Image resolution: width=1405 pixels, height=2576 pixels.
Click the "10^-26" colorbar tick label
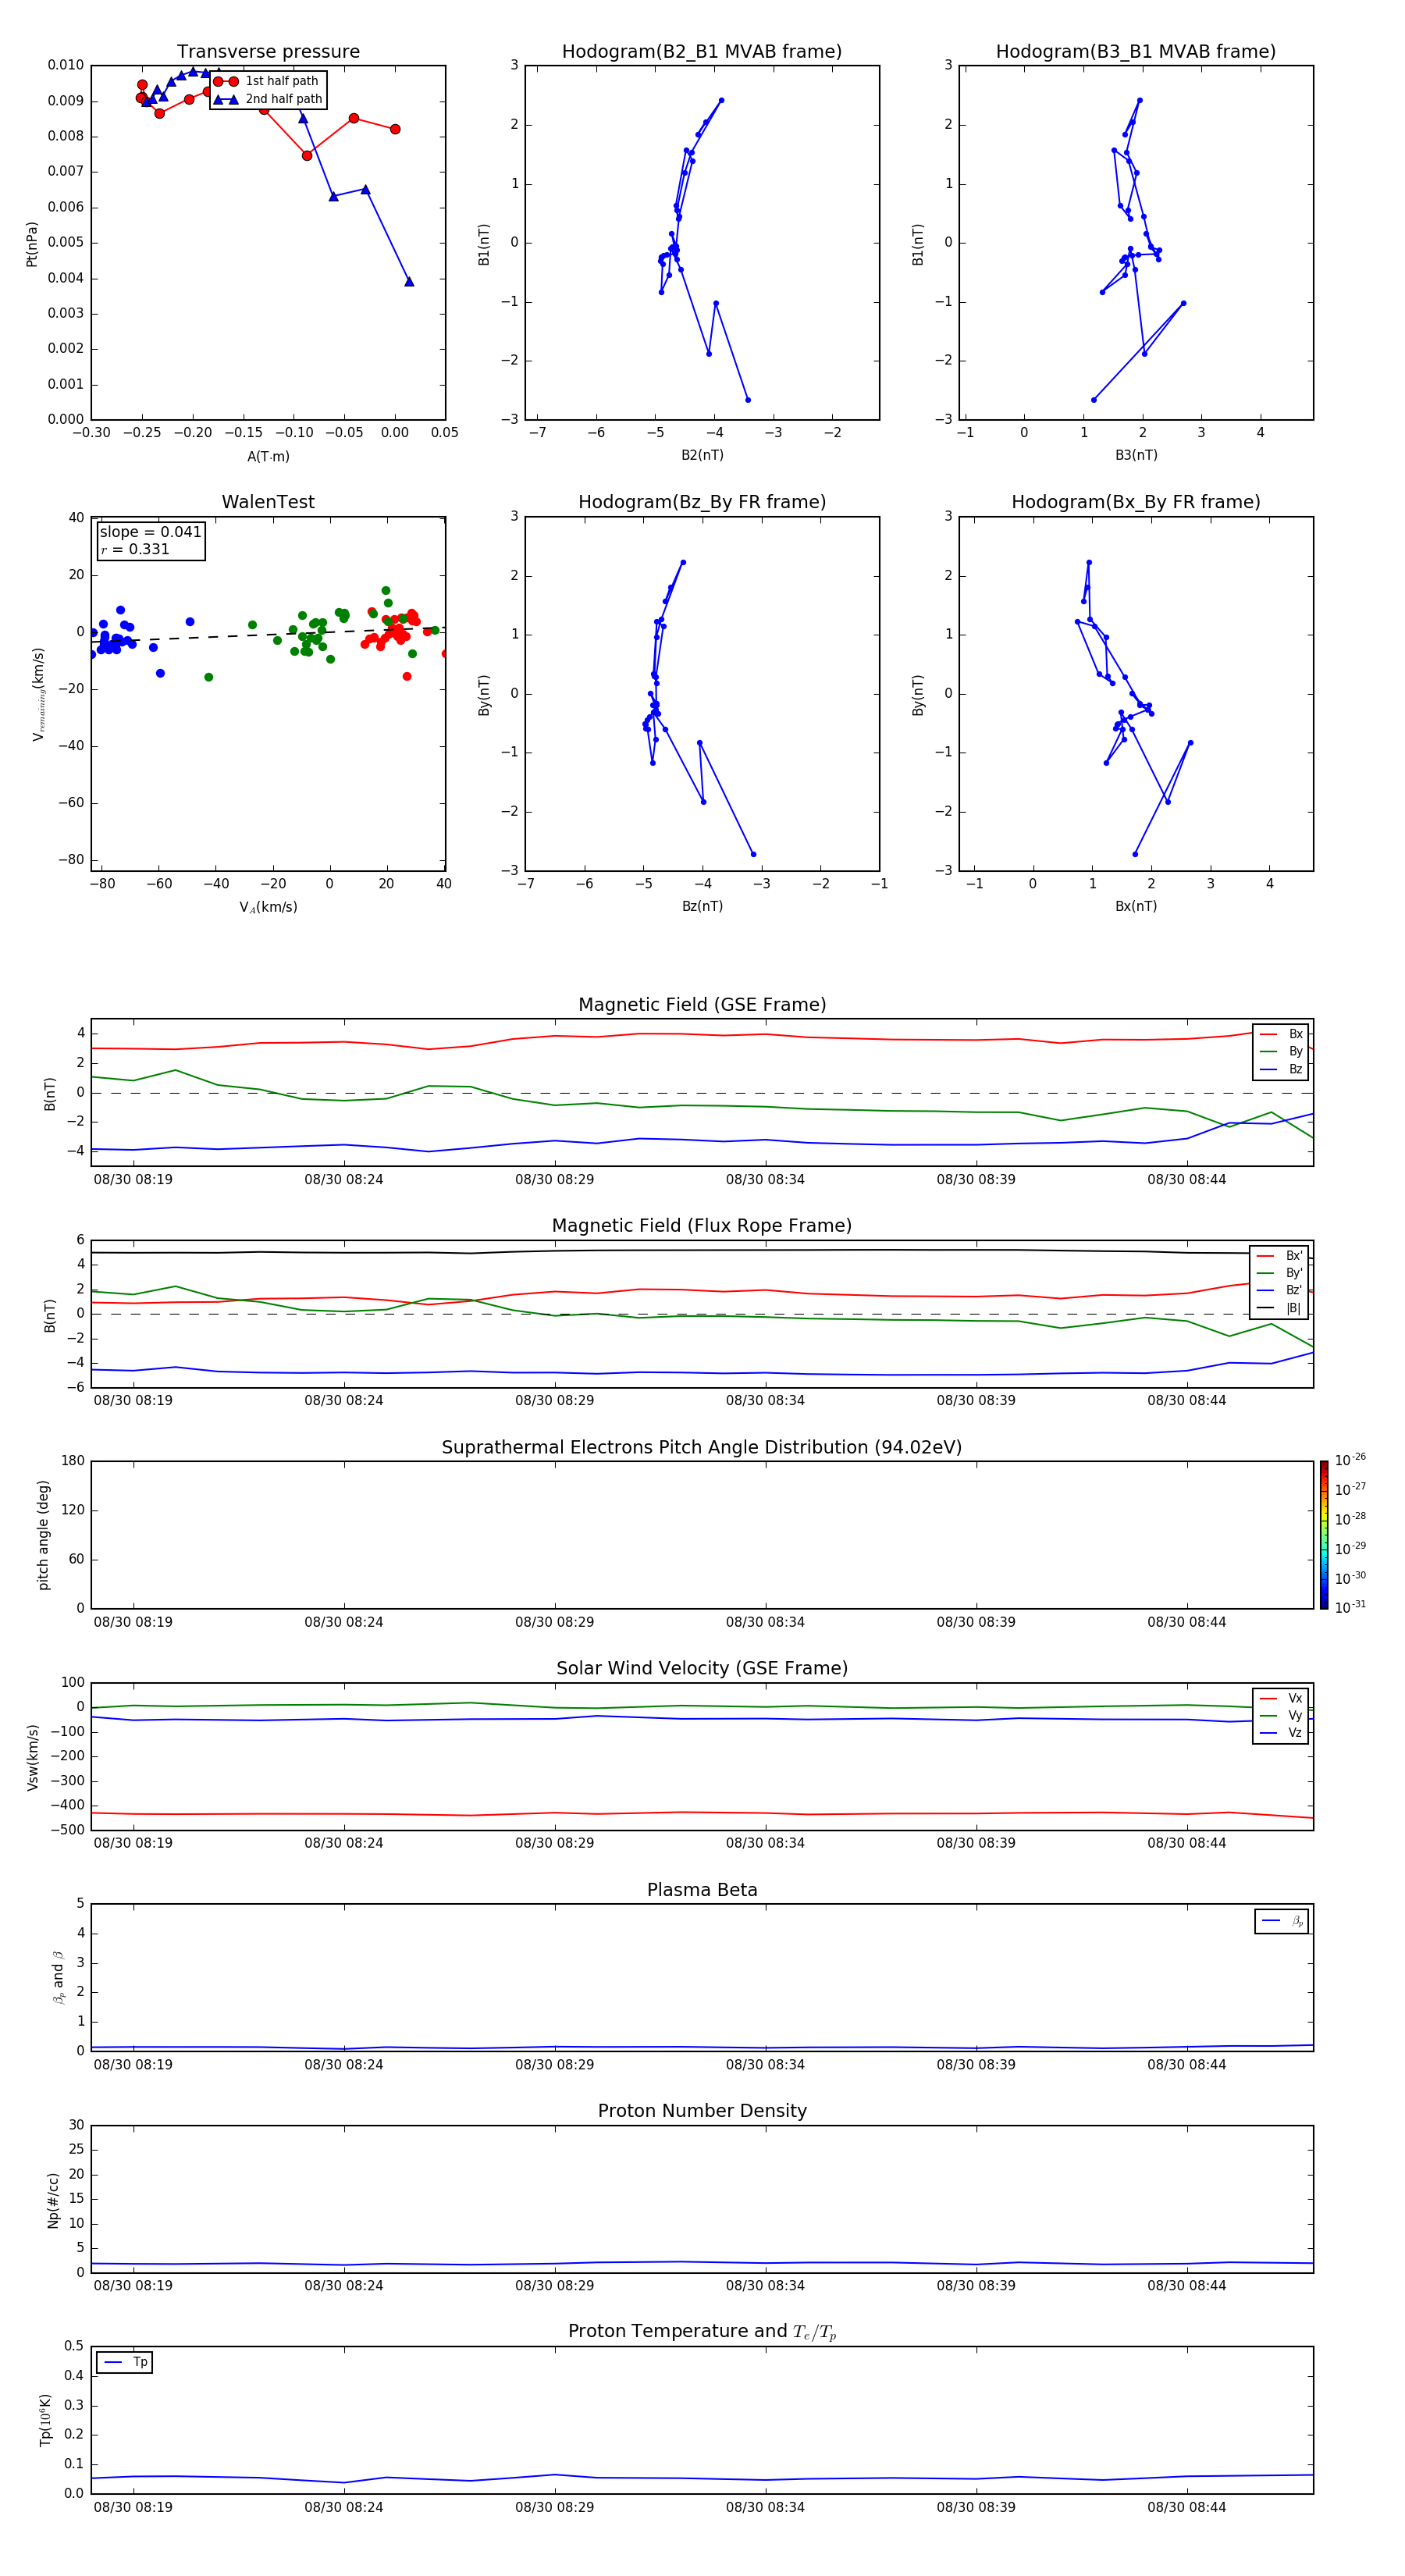point(1350,1460)
